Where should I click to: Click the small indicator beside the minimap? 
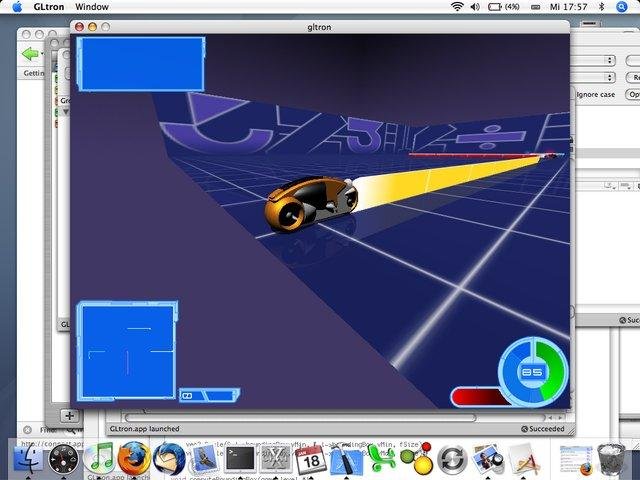(x=209, y=395)
